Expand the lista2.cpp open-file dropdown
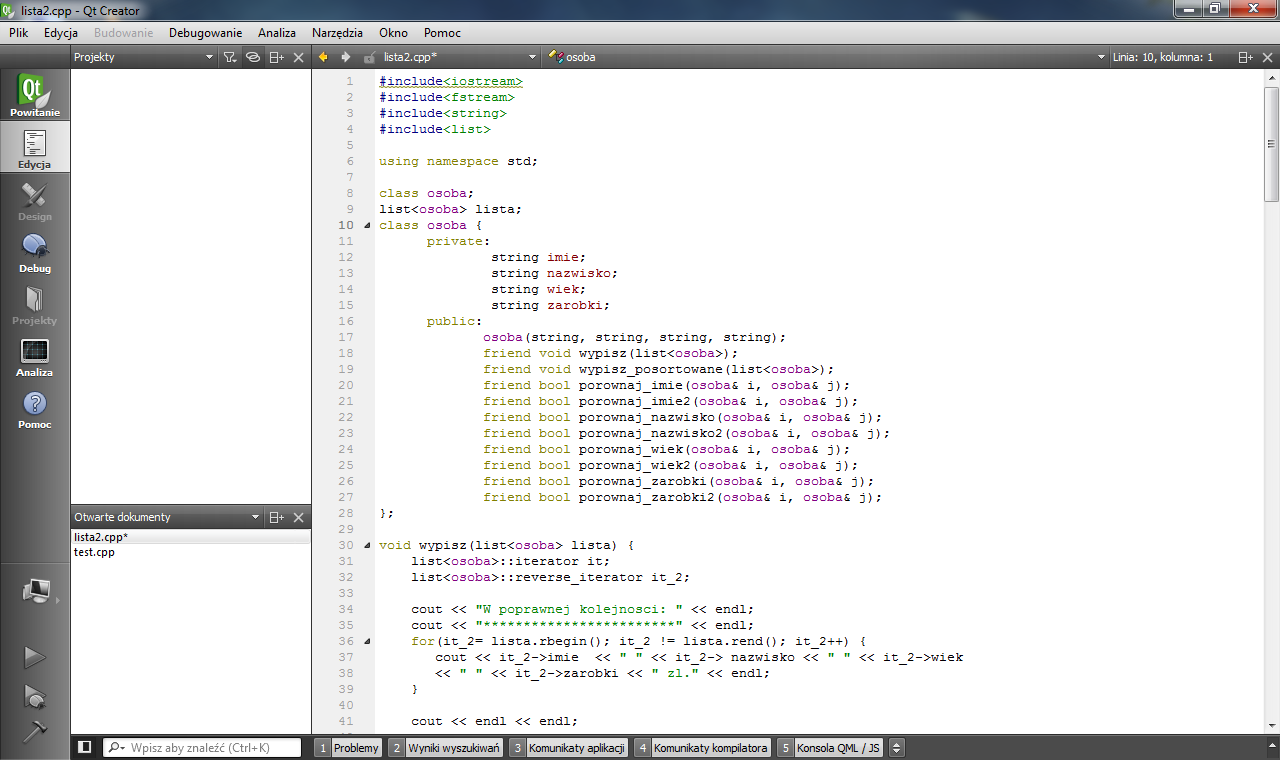Image resolution: width=1280 pixels, height=760 pixels. coord(532,57)
